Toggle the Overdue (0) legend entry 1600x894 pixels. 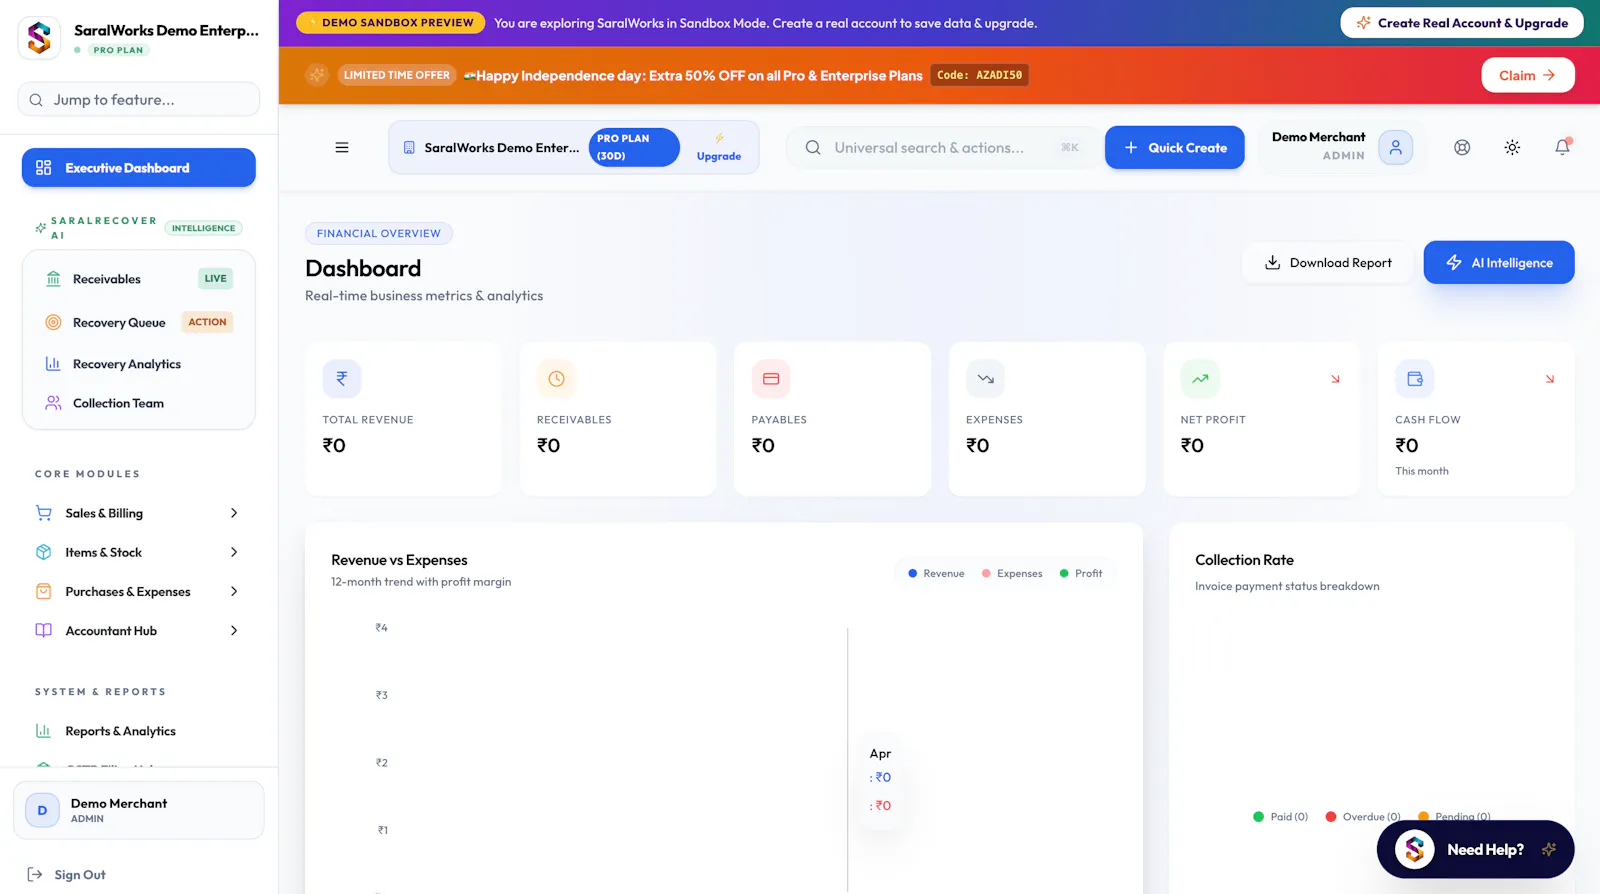(1363, 817)
